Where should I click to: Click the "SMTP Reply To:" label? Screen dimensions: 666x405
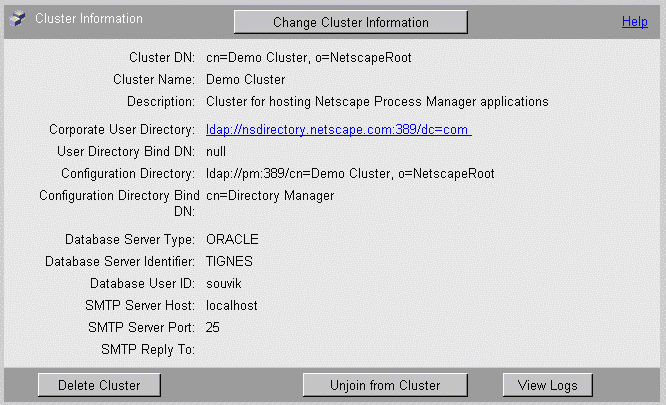[x=148, y=350]
